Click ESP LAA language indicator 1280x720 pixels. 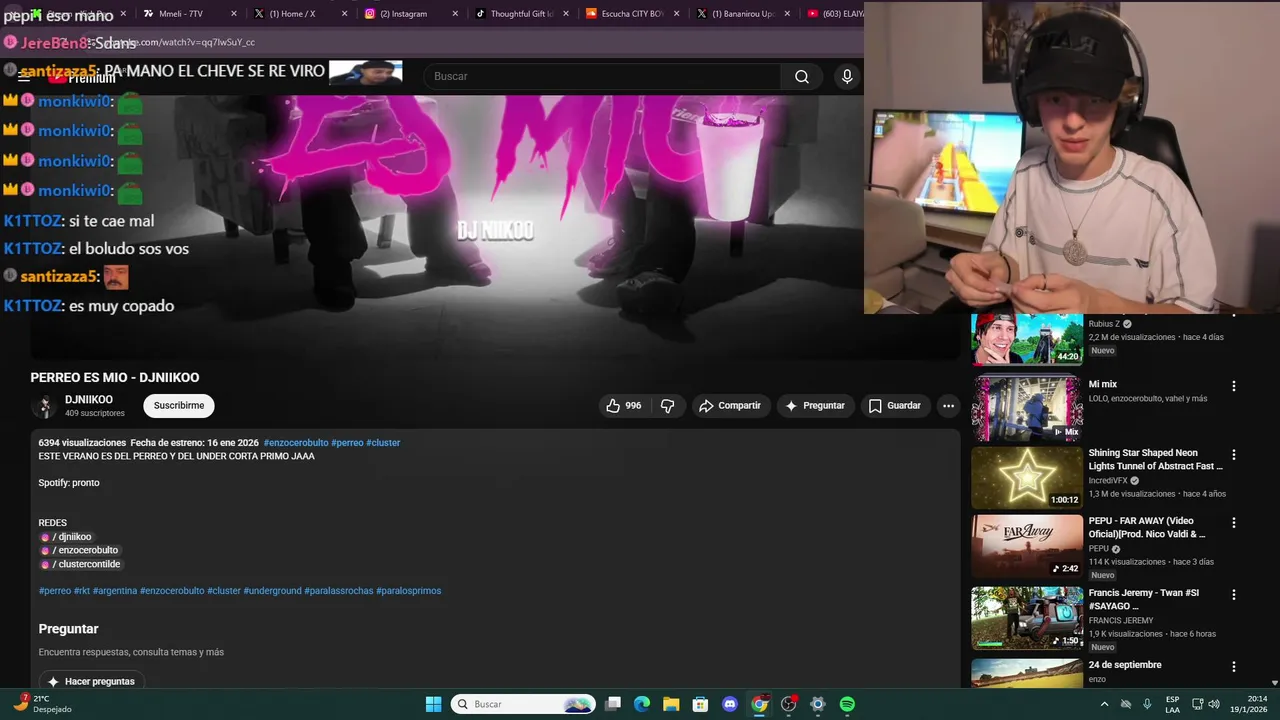[x=1172, y=704]
